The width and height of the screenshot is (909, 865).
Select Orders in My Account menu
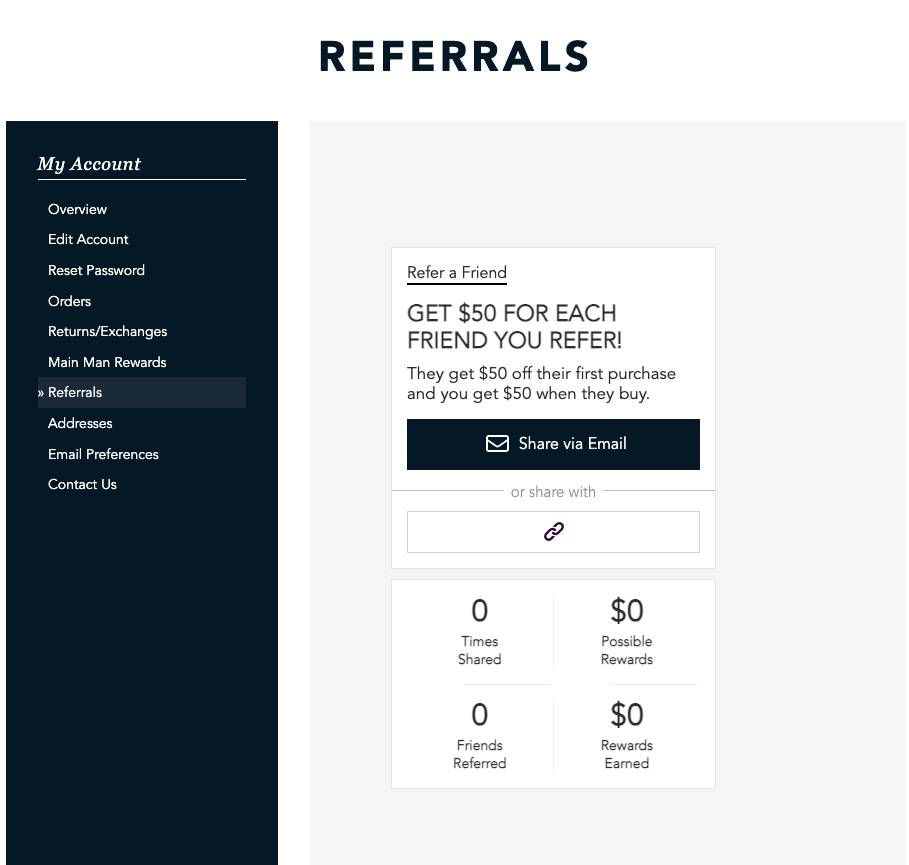70,301
